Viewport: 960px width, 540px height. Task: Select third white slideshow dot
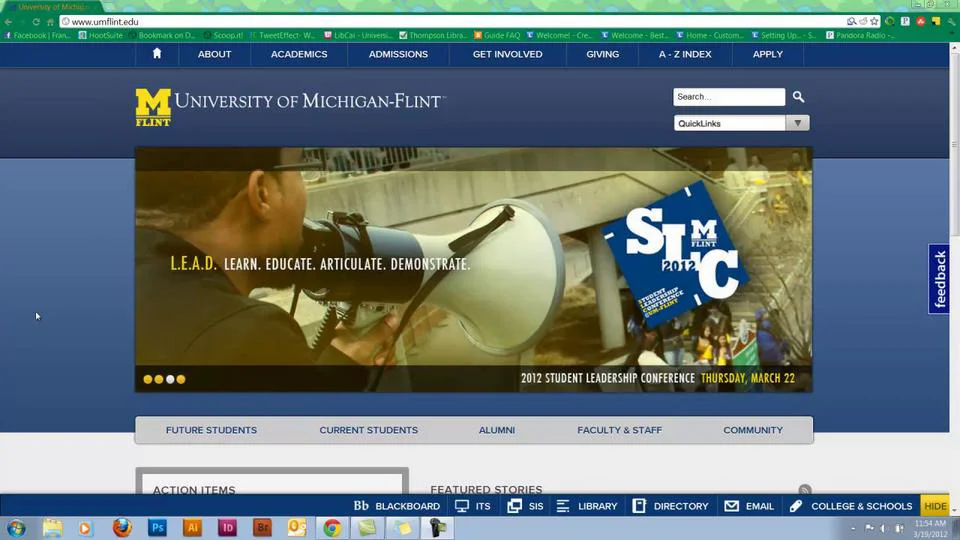click(x=170, y=379)
